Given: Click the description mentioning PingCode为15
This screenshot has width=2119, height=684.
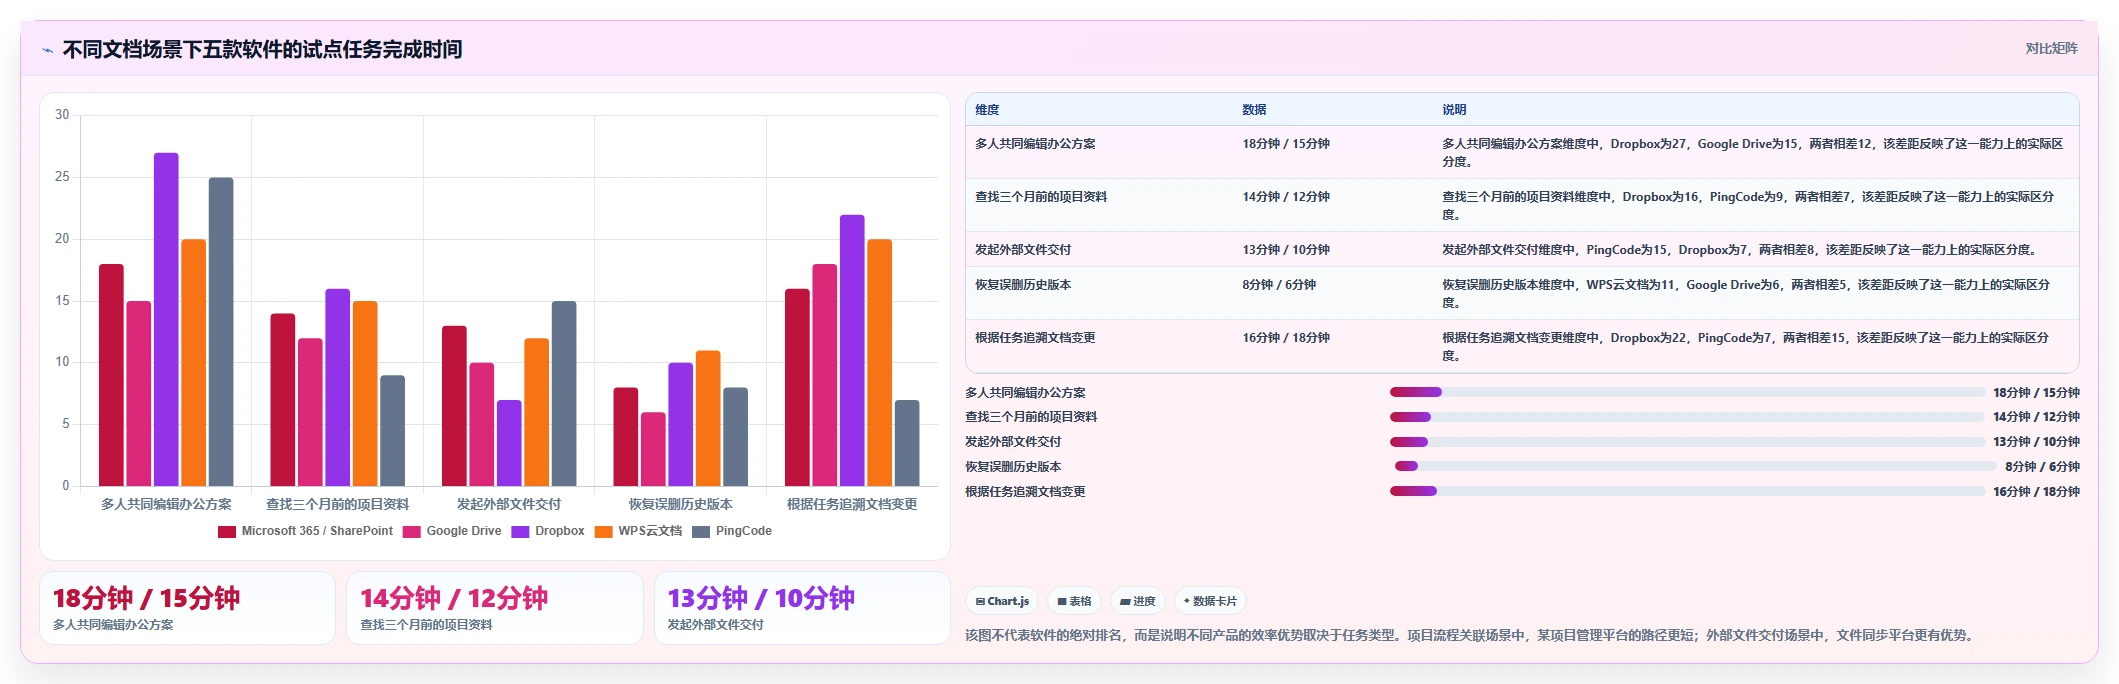Looking at the screenshot, I should coord(1741,250).
